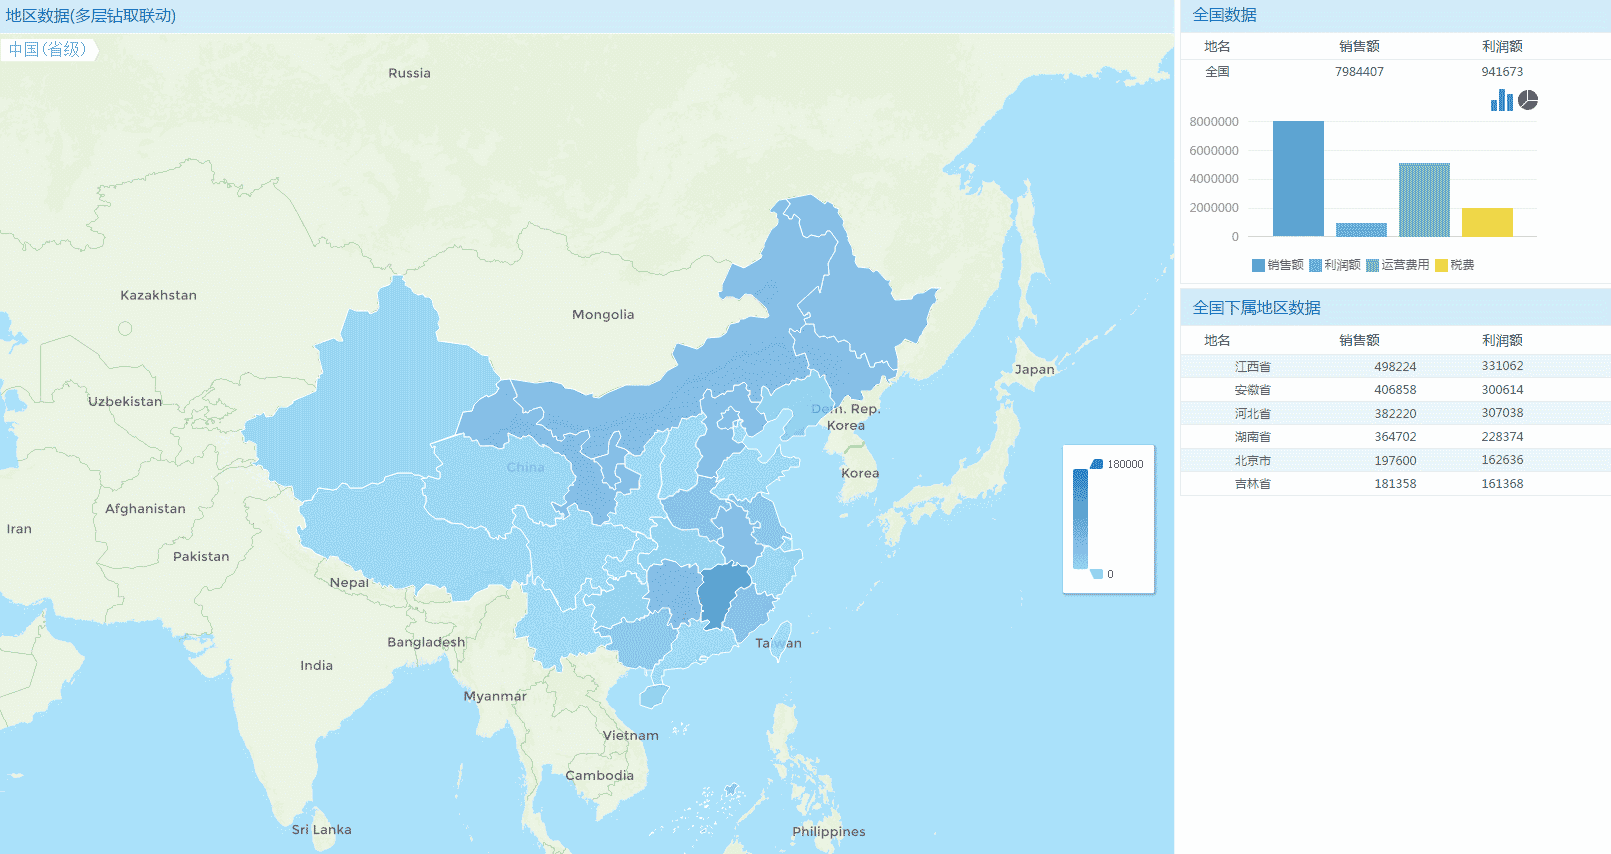Click the darkest Jiangxi province on the map
The height and width of the screenshot is (854, 1611).
tap(722, 595)
